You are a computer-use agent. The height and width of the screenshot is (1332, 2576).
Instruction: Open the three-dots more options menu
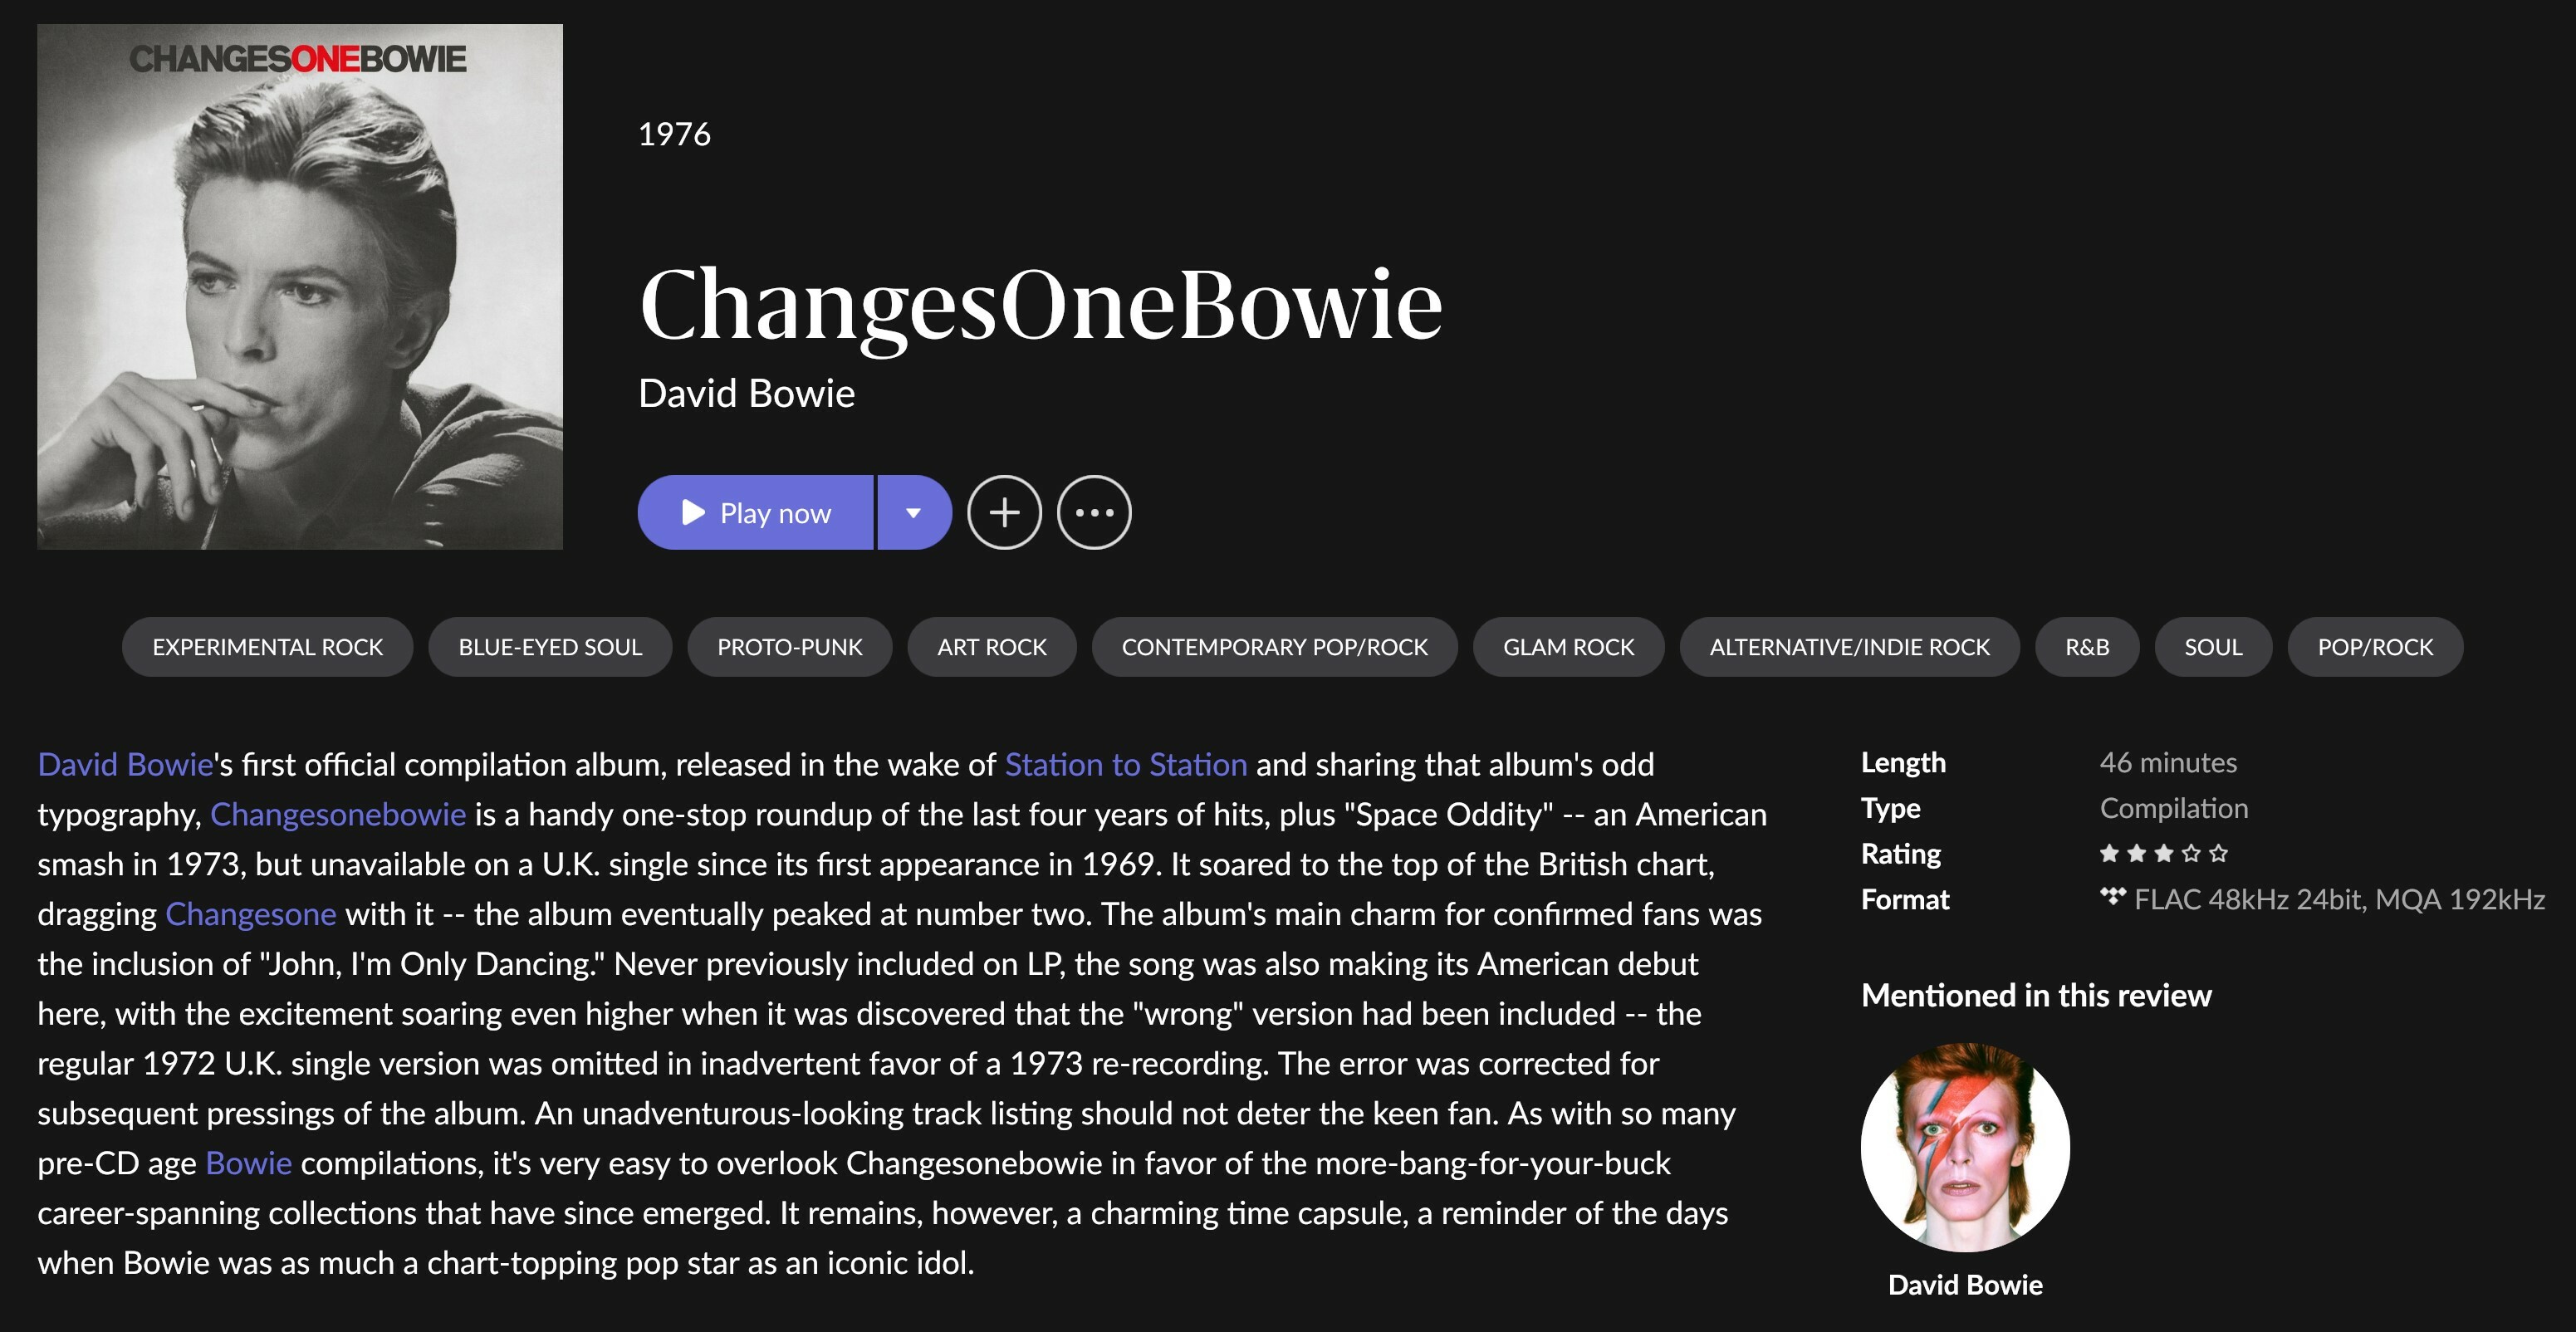tap(1094, 512)
